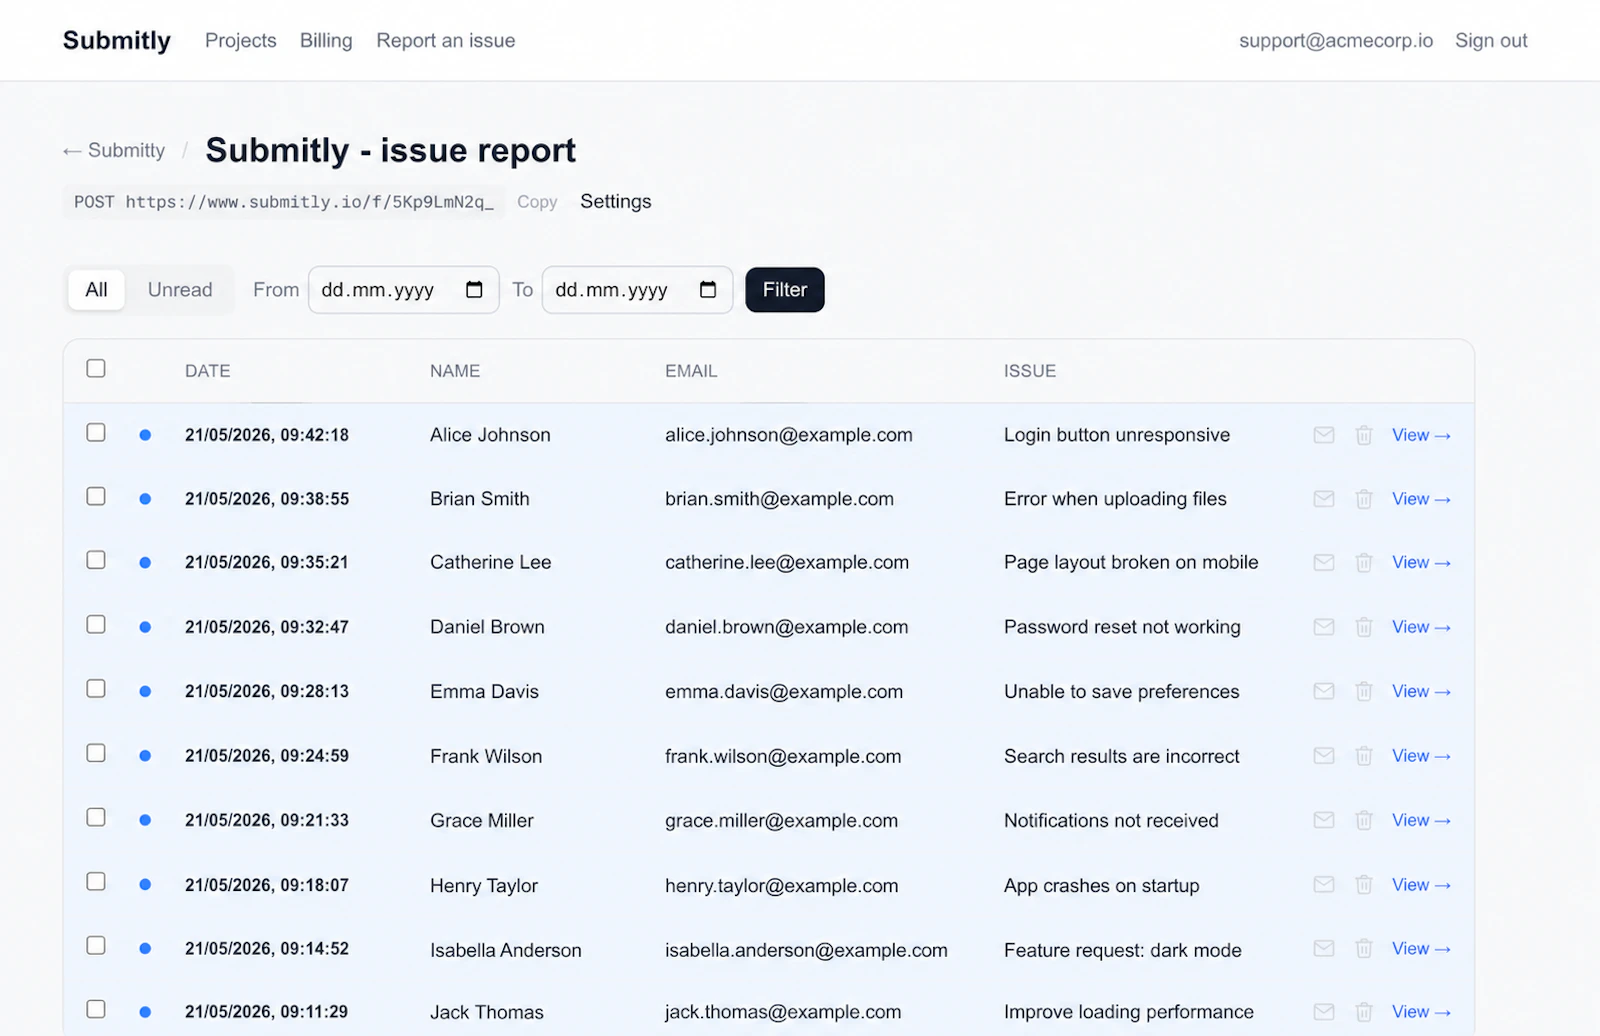Tick Isabella Anderson's row checkbox
The height and width of the screenshot is (1036, 1600).
[x=96, y=946]
